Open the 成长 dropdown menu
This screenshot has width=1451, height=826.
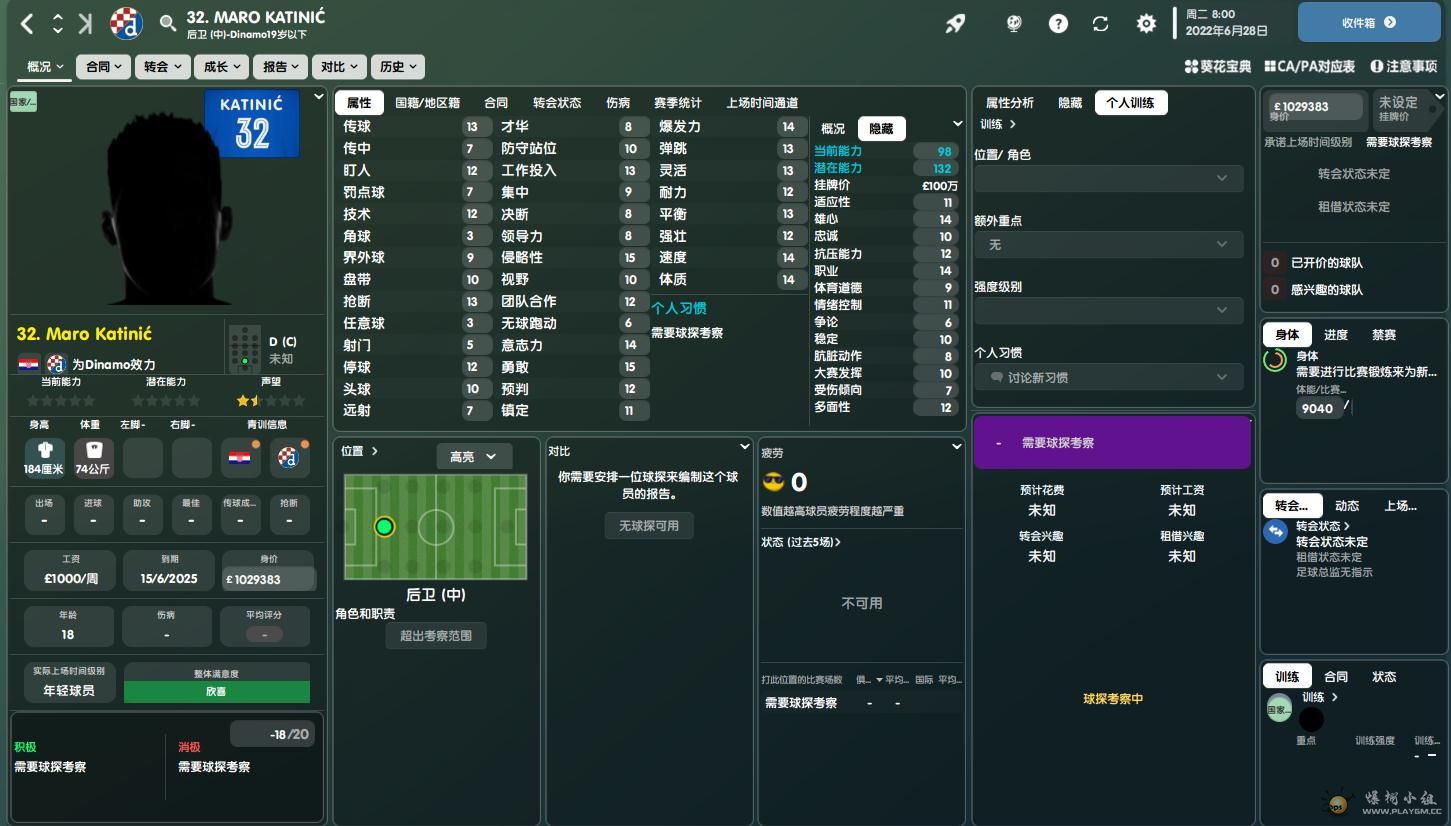[220, 67]
